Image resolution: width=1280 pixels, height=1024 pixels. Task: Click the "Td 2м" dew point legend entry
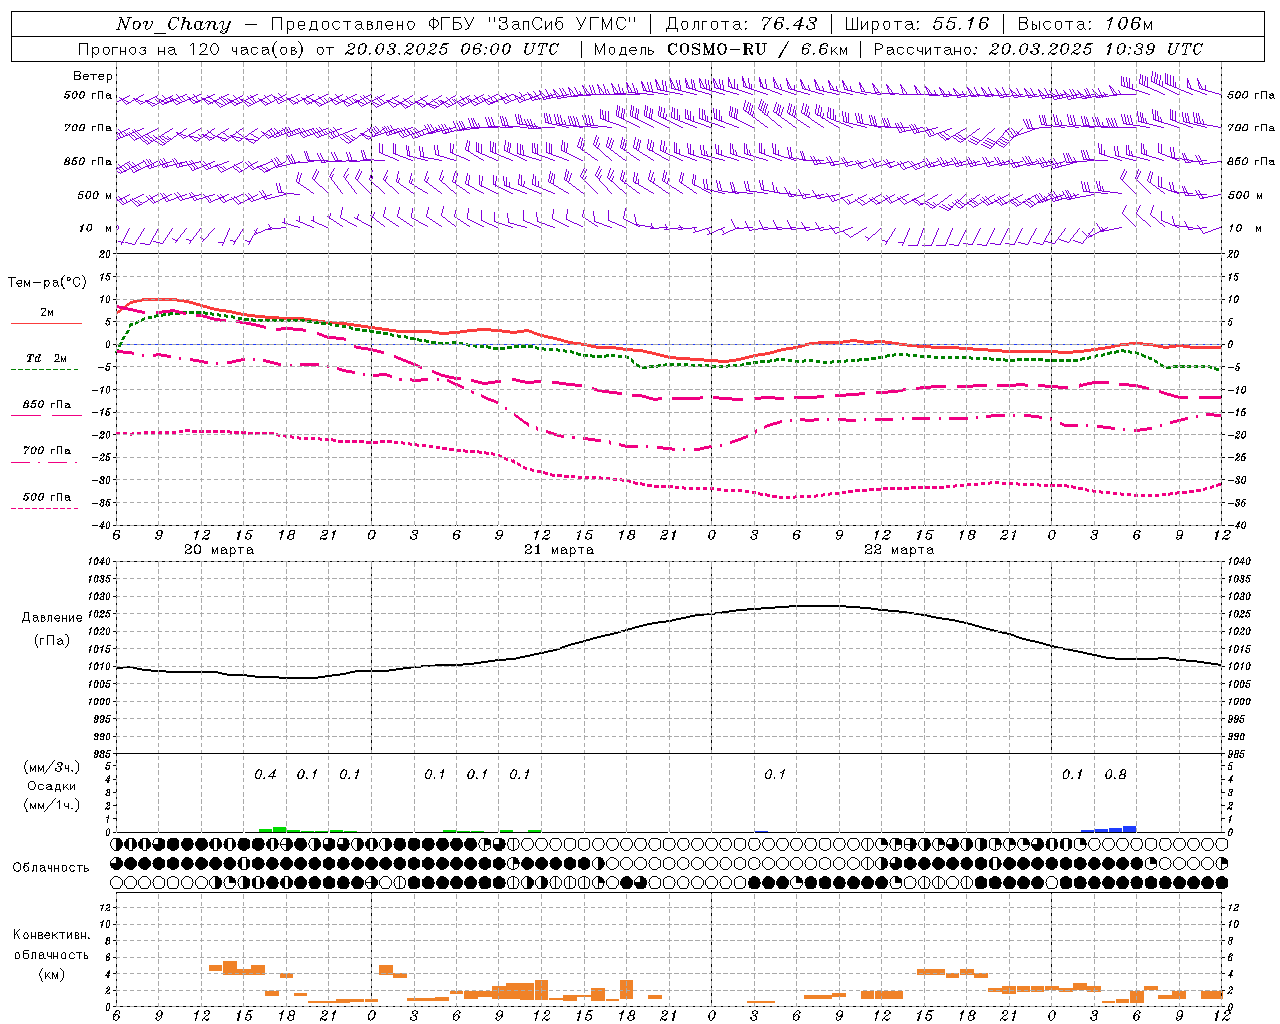click(46, 358)
